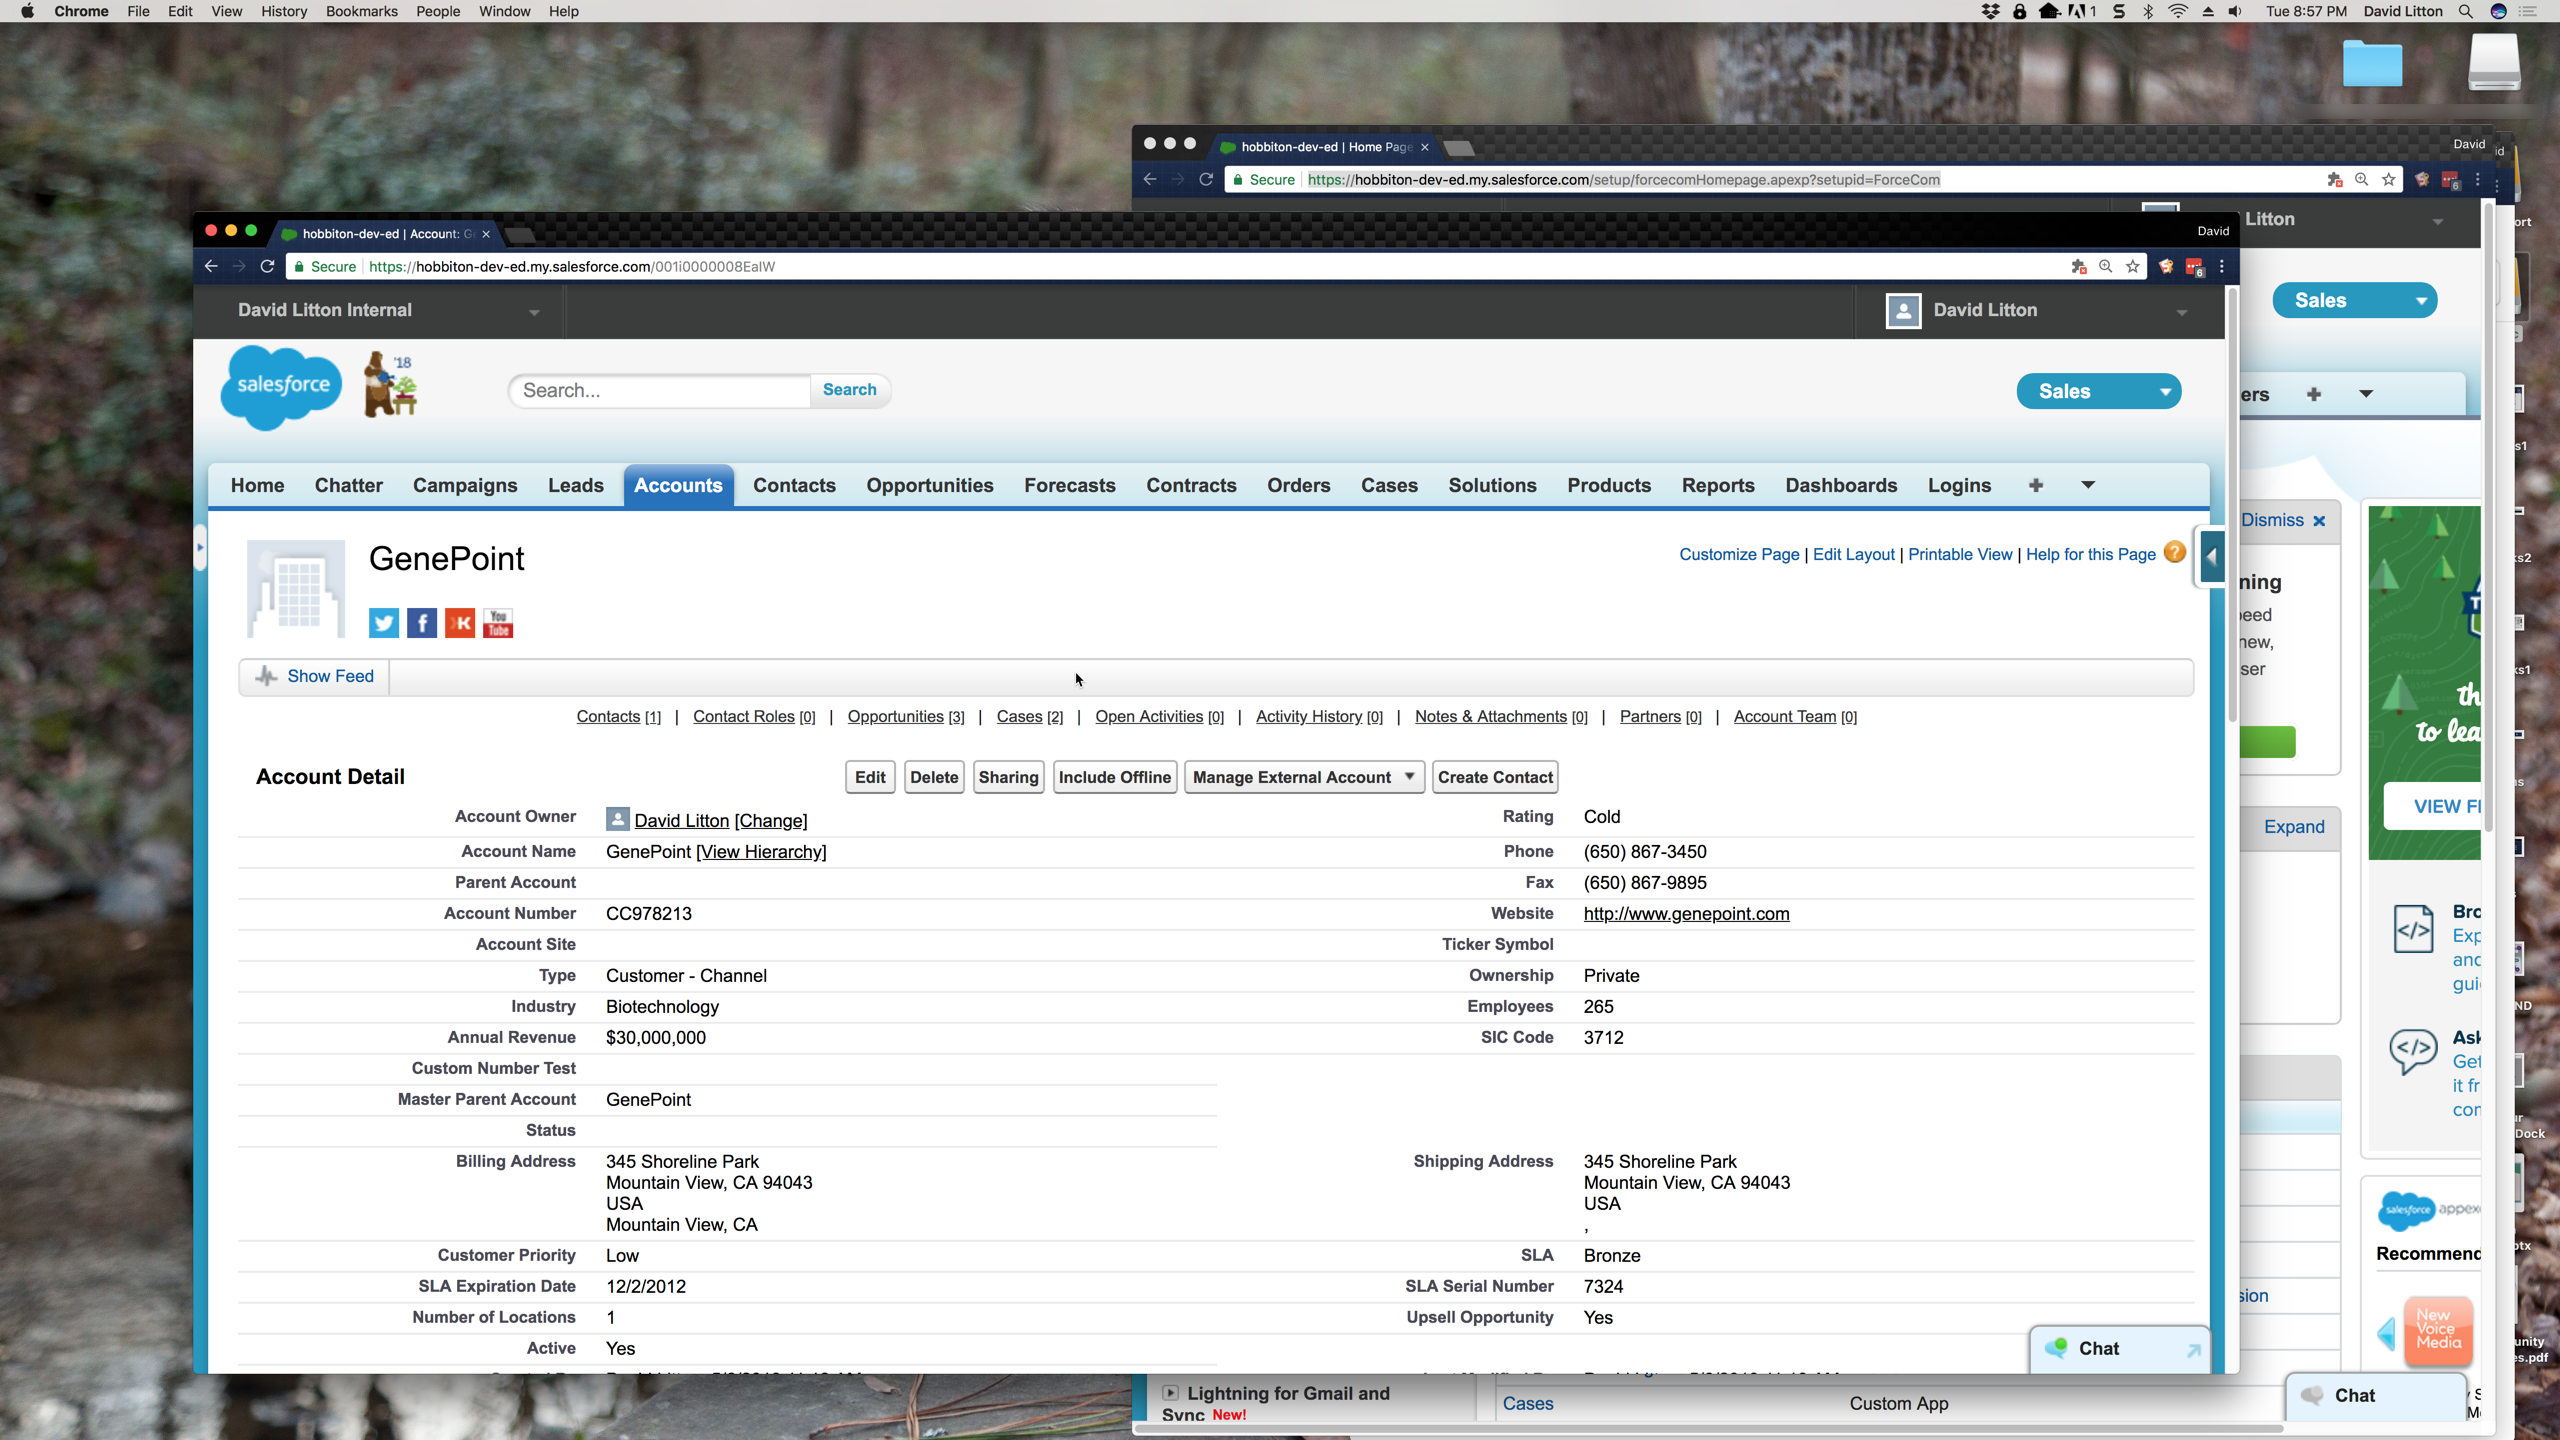Click the page's vertical scrollbar
2560x1440 pixels.
tap(2232, 500)
